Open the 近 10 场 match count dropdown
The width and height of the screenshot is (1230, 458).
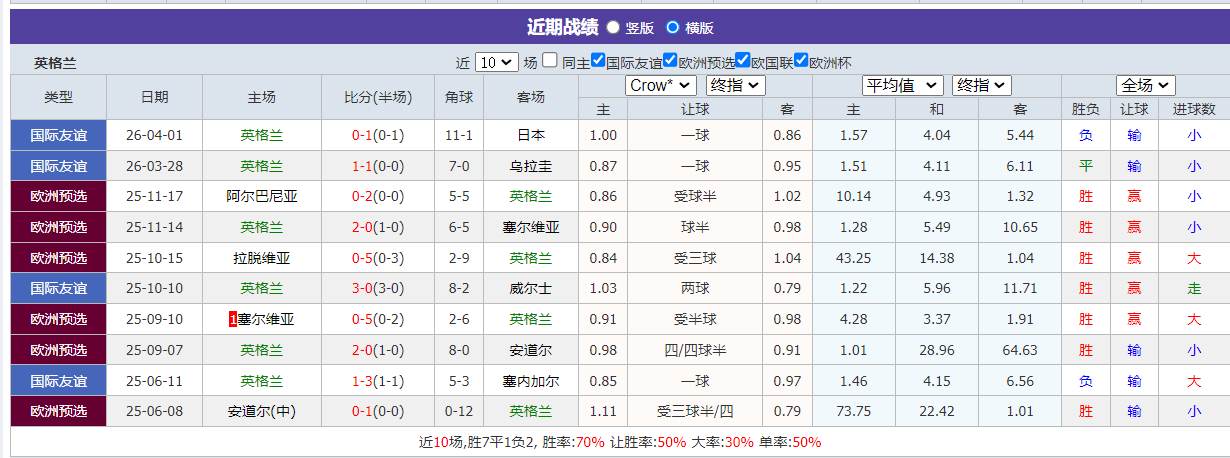pyautogui.click(x=497, y=62)
